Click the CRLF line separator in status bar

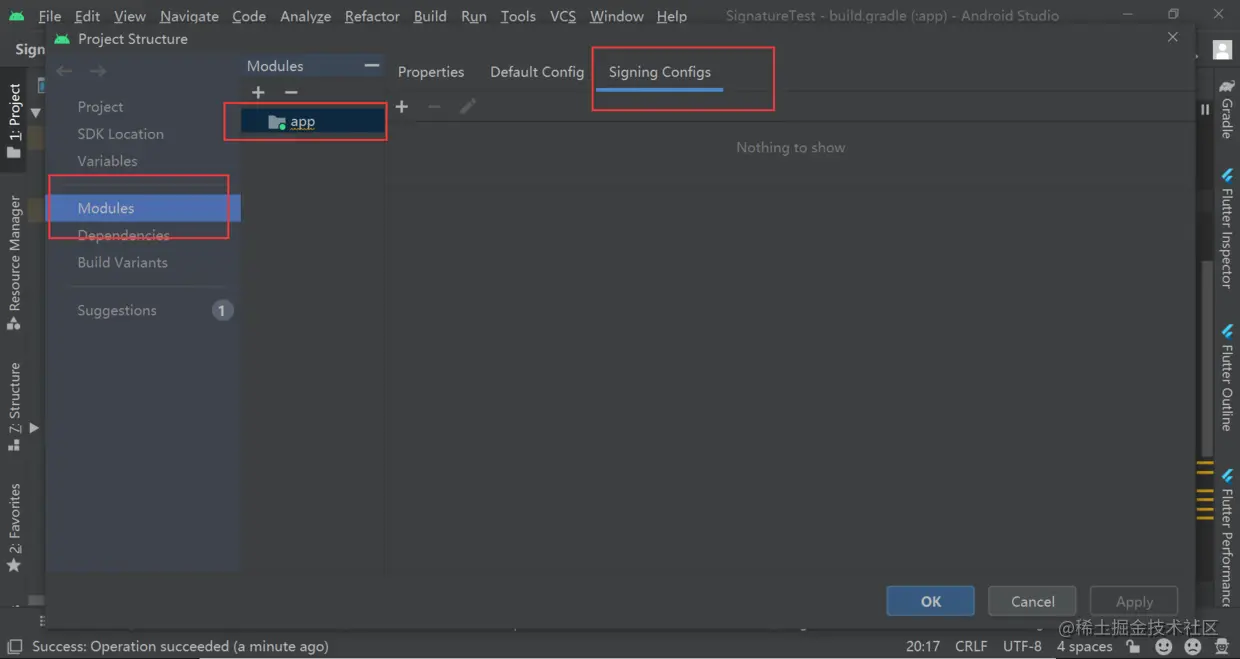[971, 647]
